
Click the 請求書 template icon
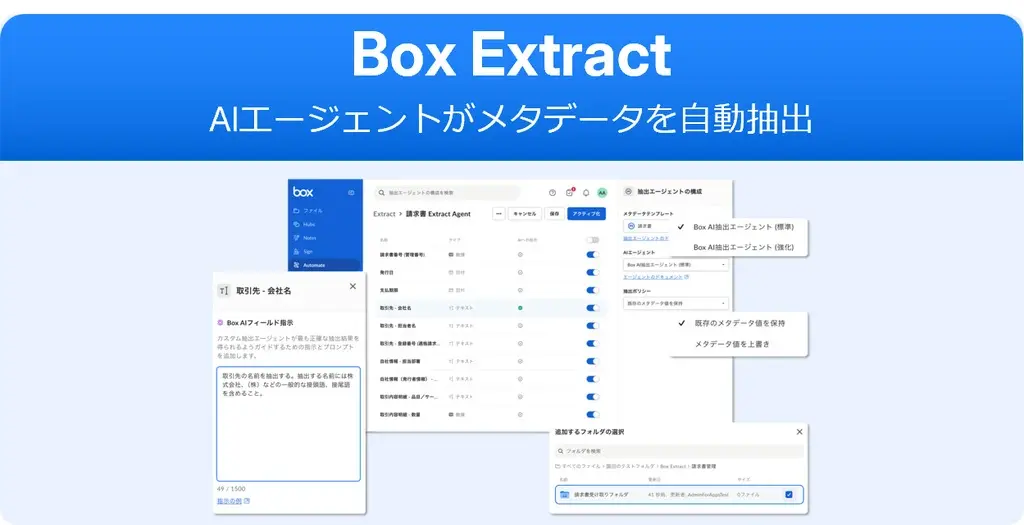632,226
